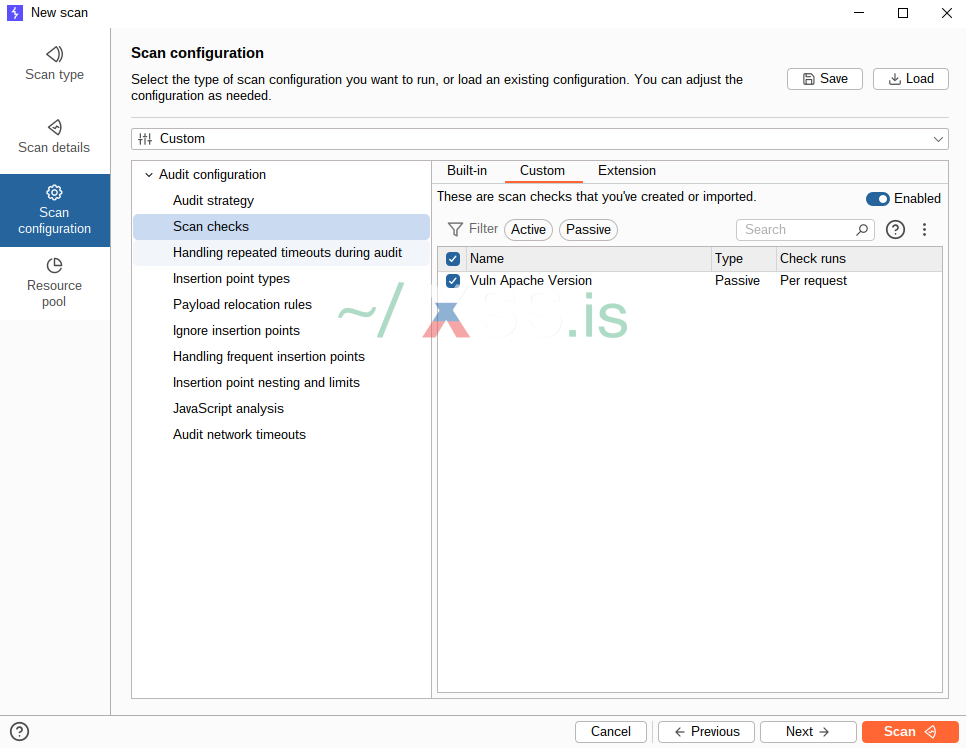966x748 pixels.
Task: Click the Scan configuration gear icon
Action: tap(55, 192)
